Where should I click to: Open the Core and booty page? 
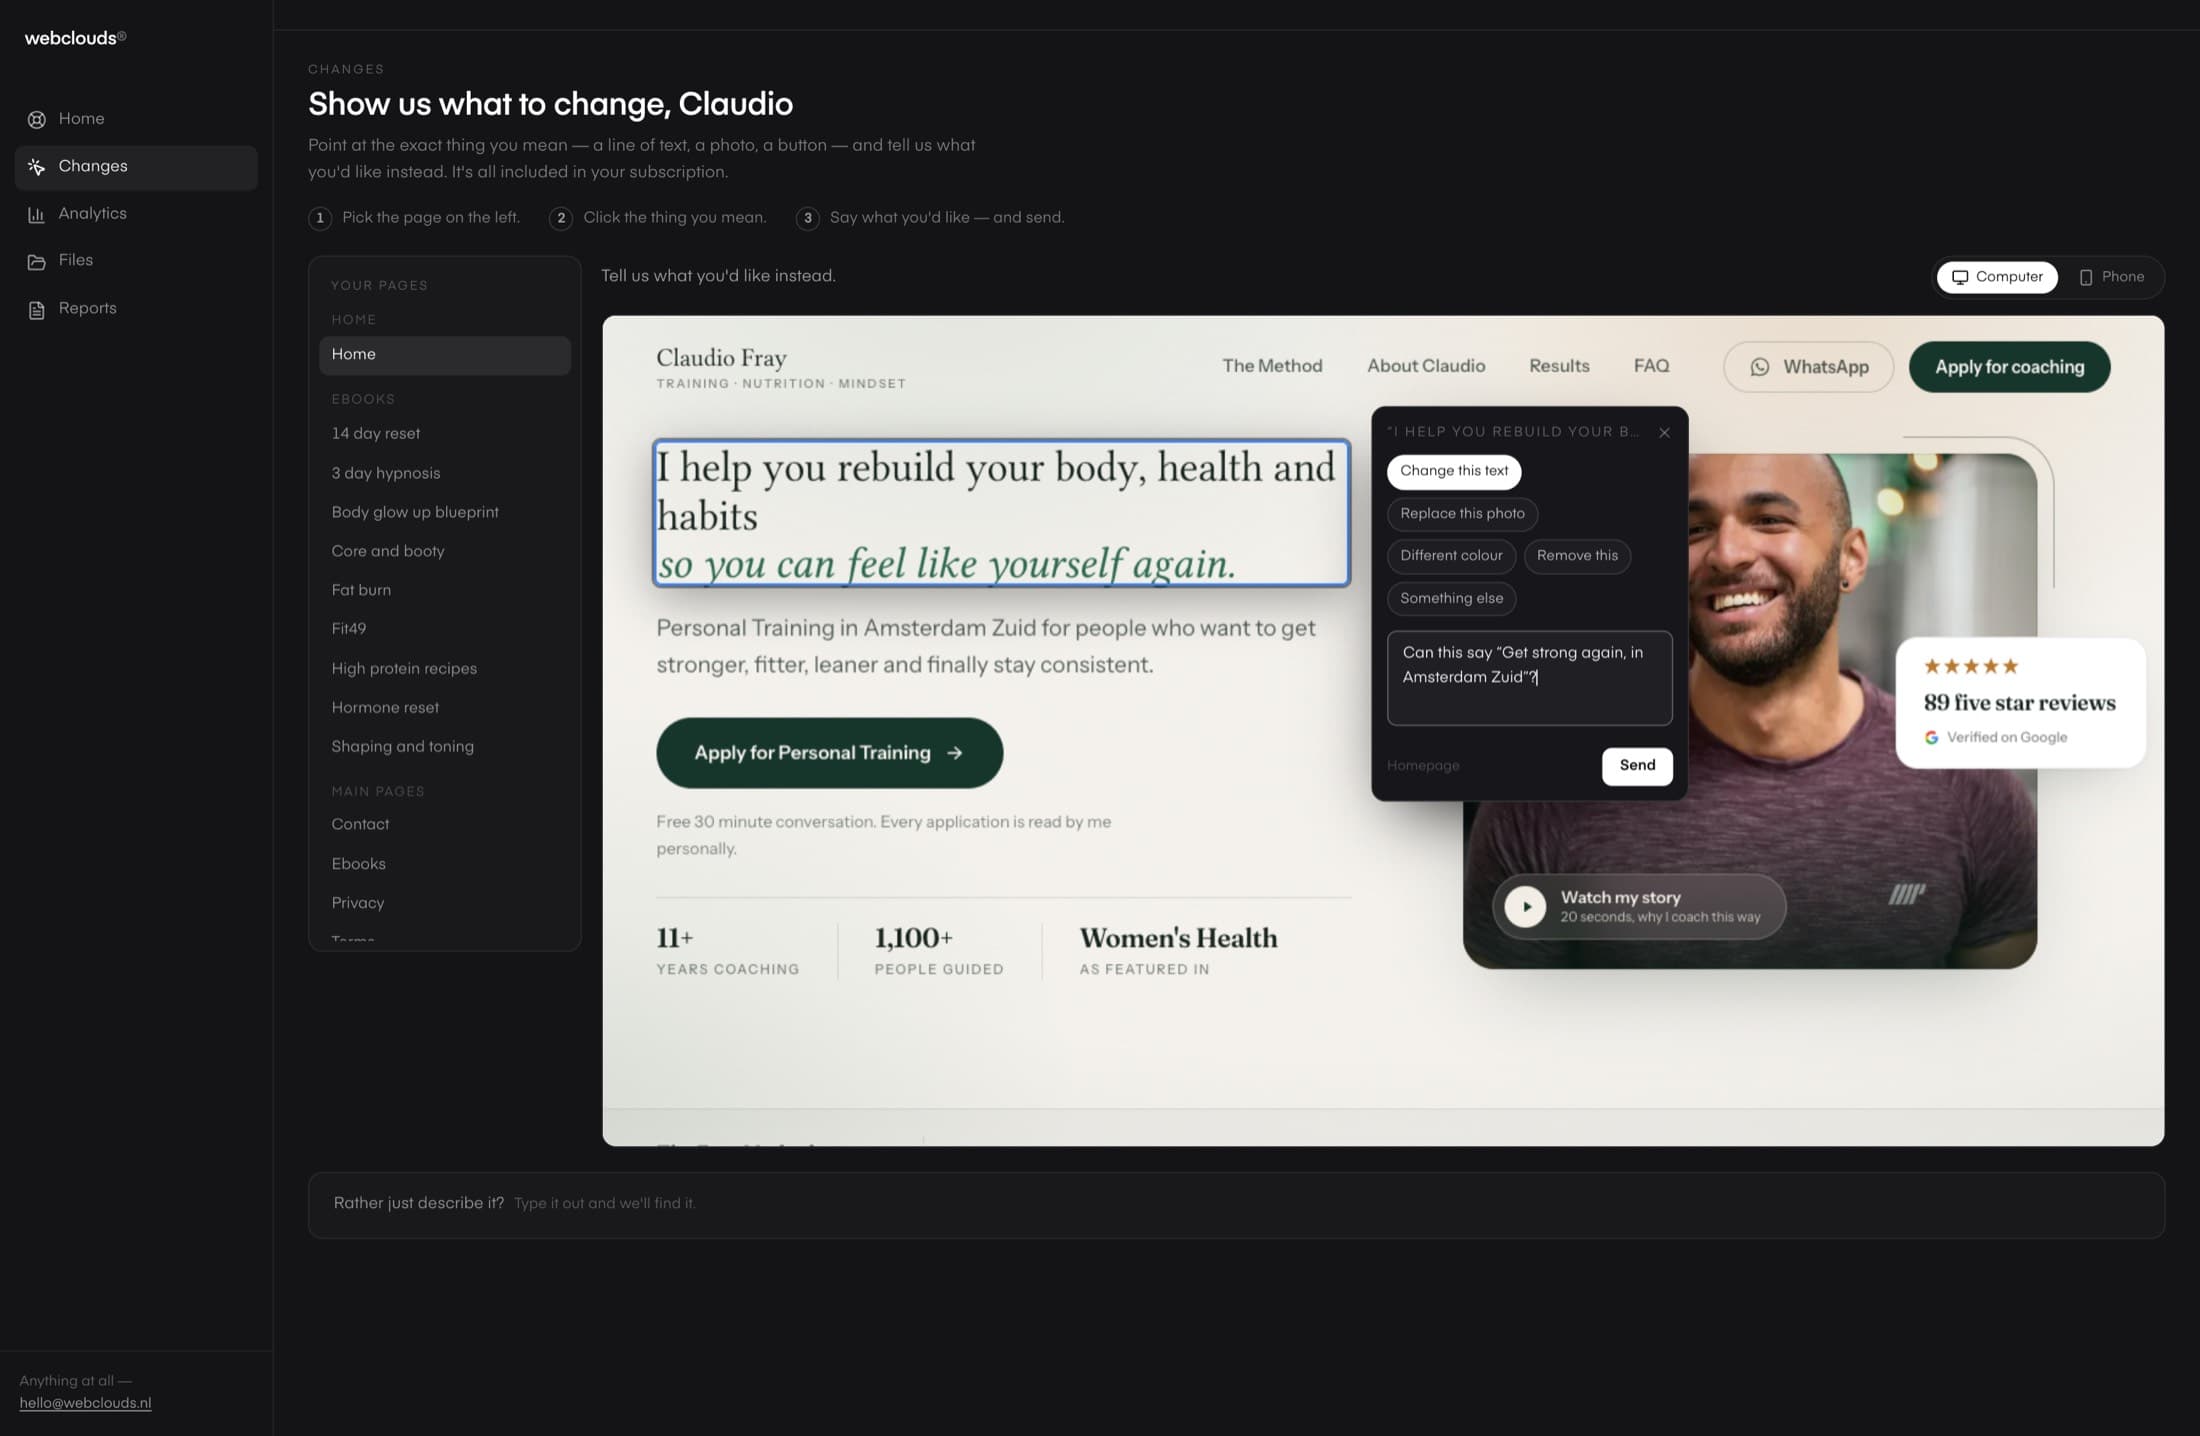pyautogui.click(x=445, y=552)
